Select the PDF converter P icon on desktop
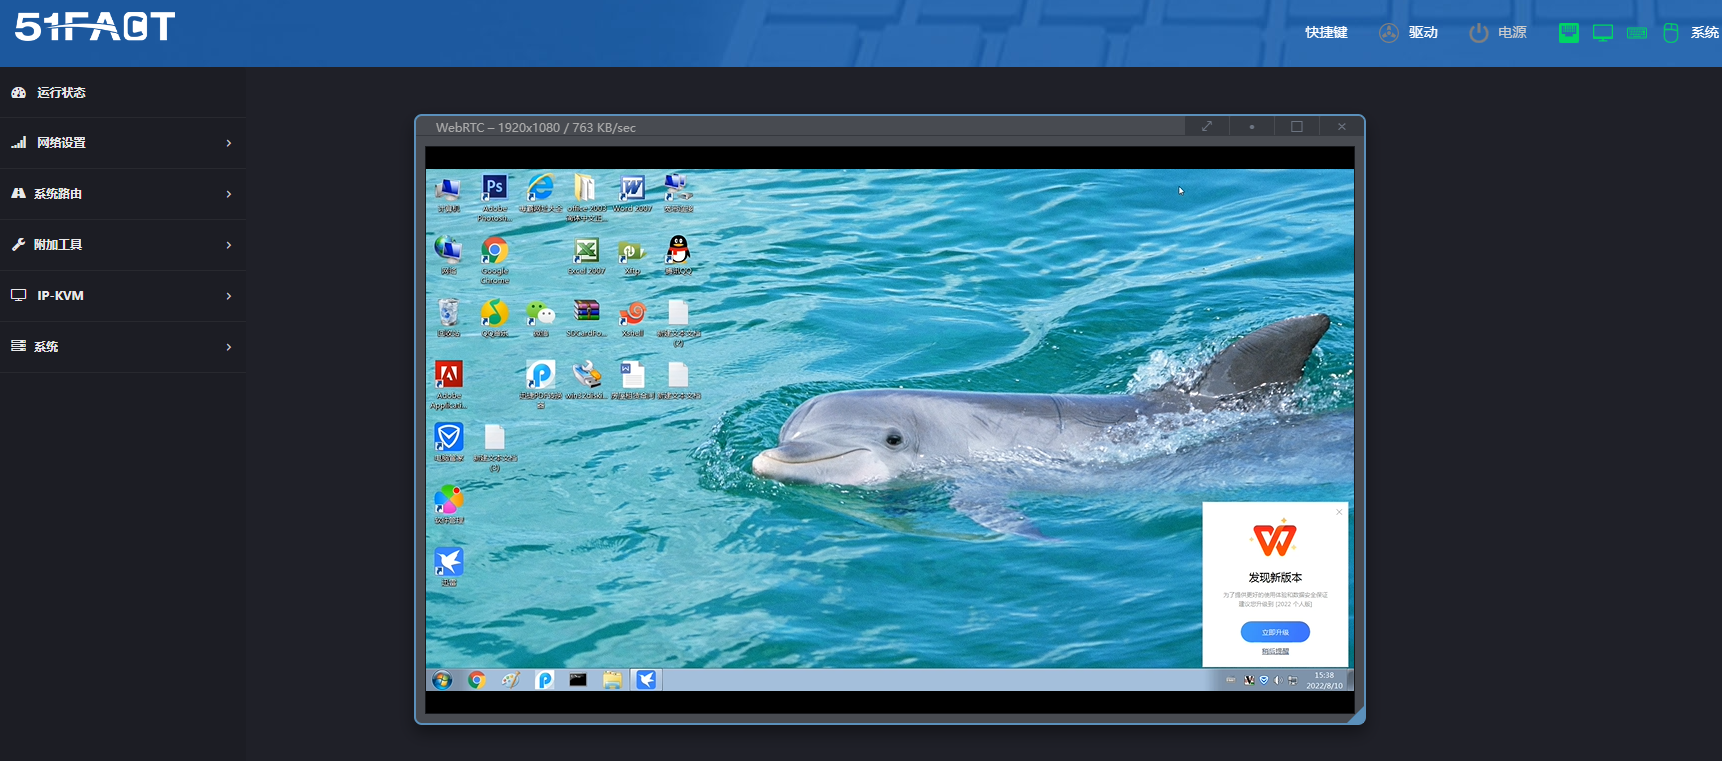 540,384
